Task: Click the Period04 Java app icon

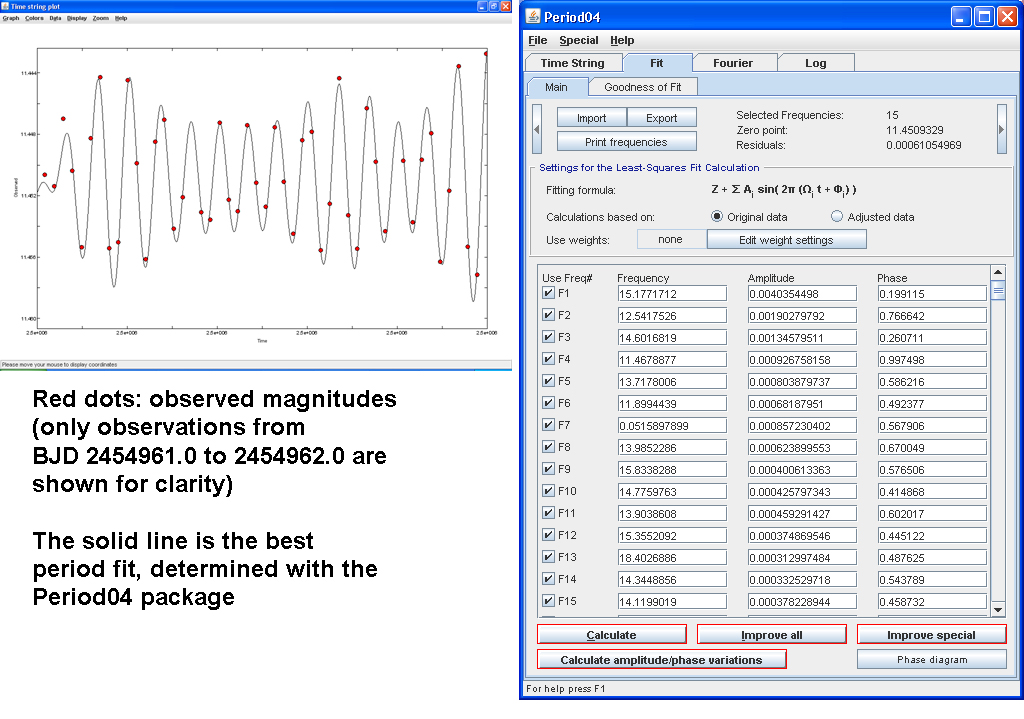Action: click(534, 16)
